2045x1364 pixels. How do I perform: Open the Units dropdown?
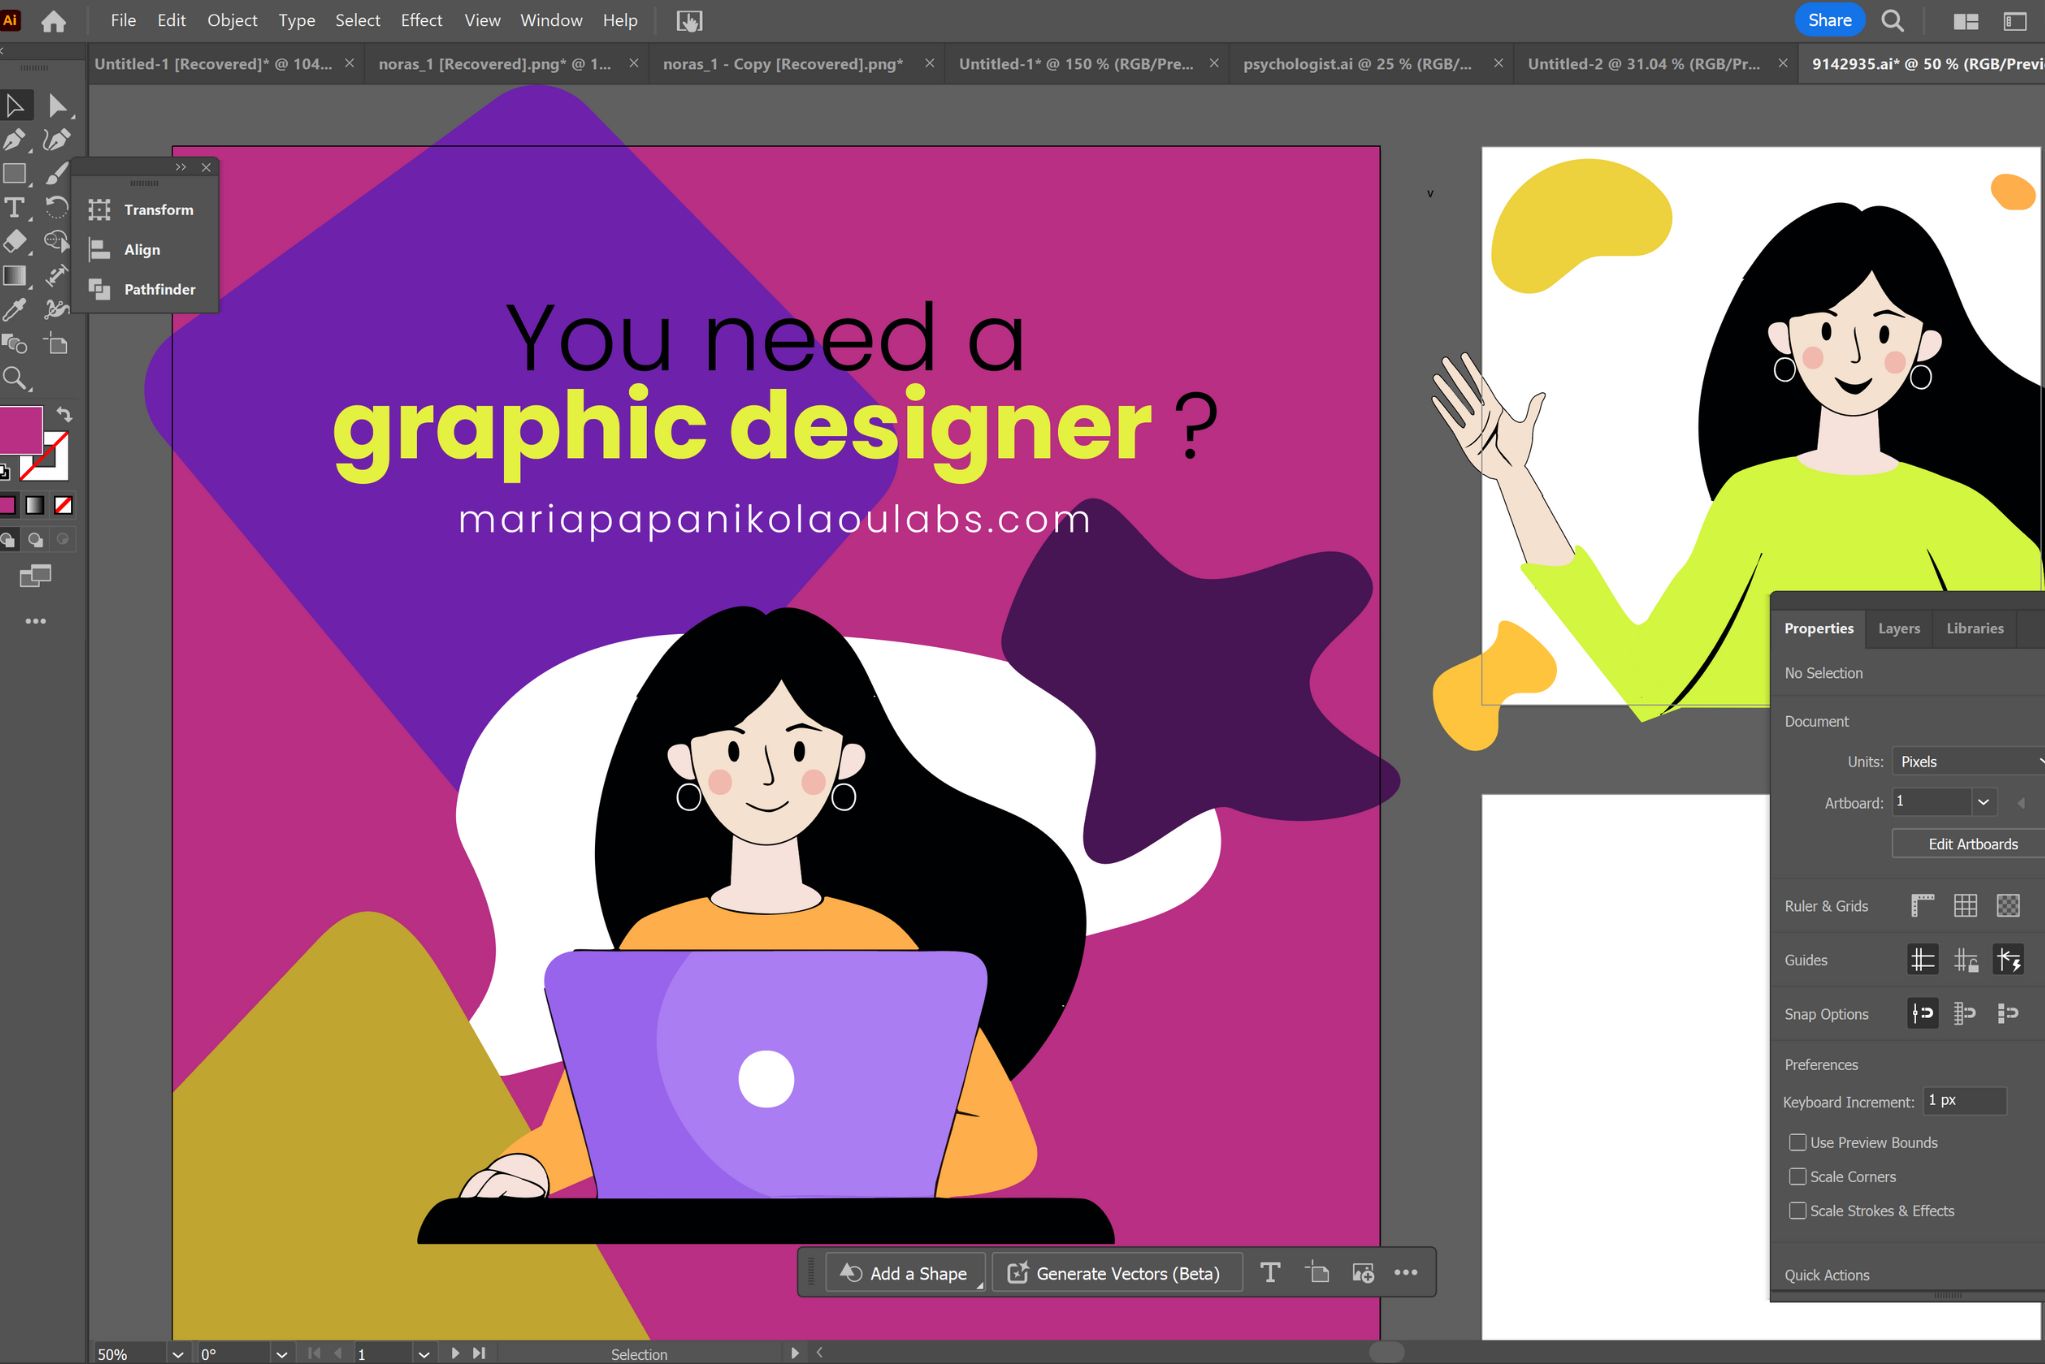pyautogui.click(x=1965, y=761)
